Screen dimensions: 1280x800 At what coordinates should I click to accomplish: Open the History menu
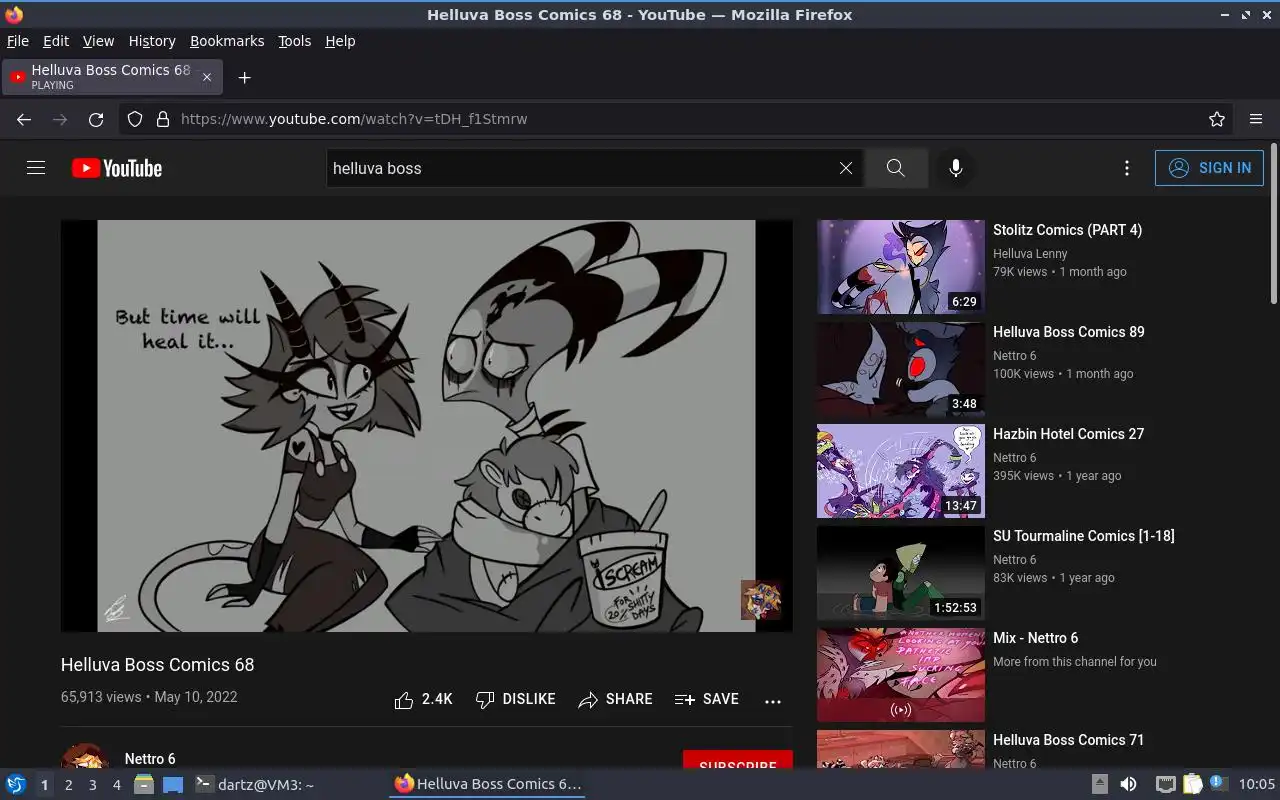click(152, 41)
